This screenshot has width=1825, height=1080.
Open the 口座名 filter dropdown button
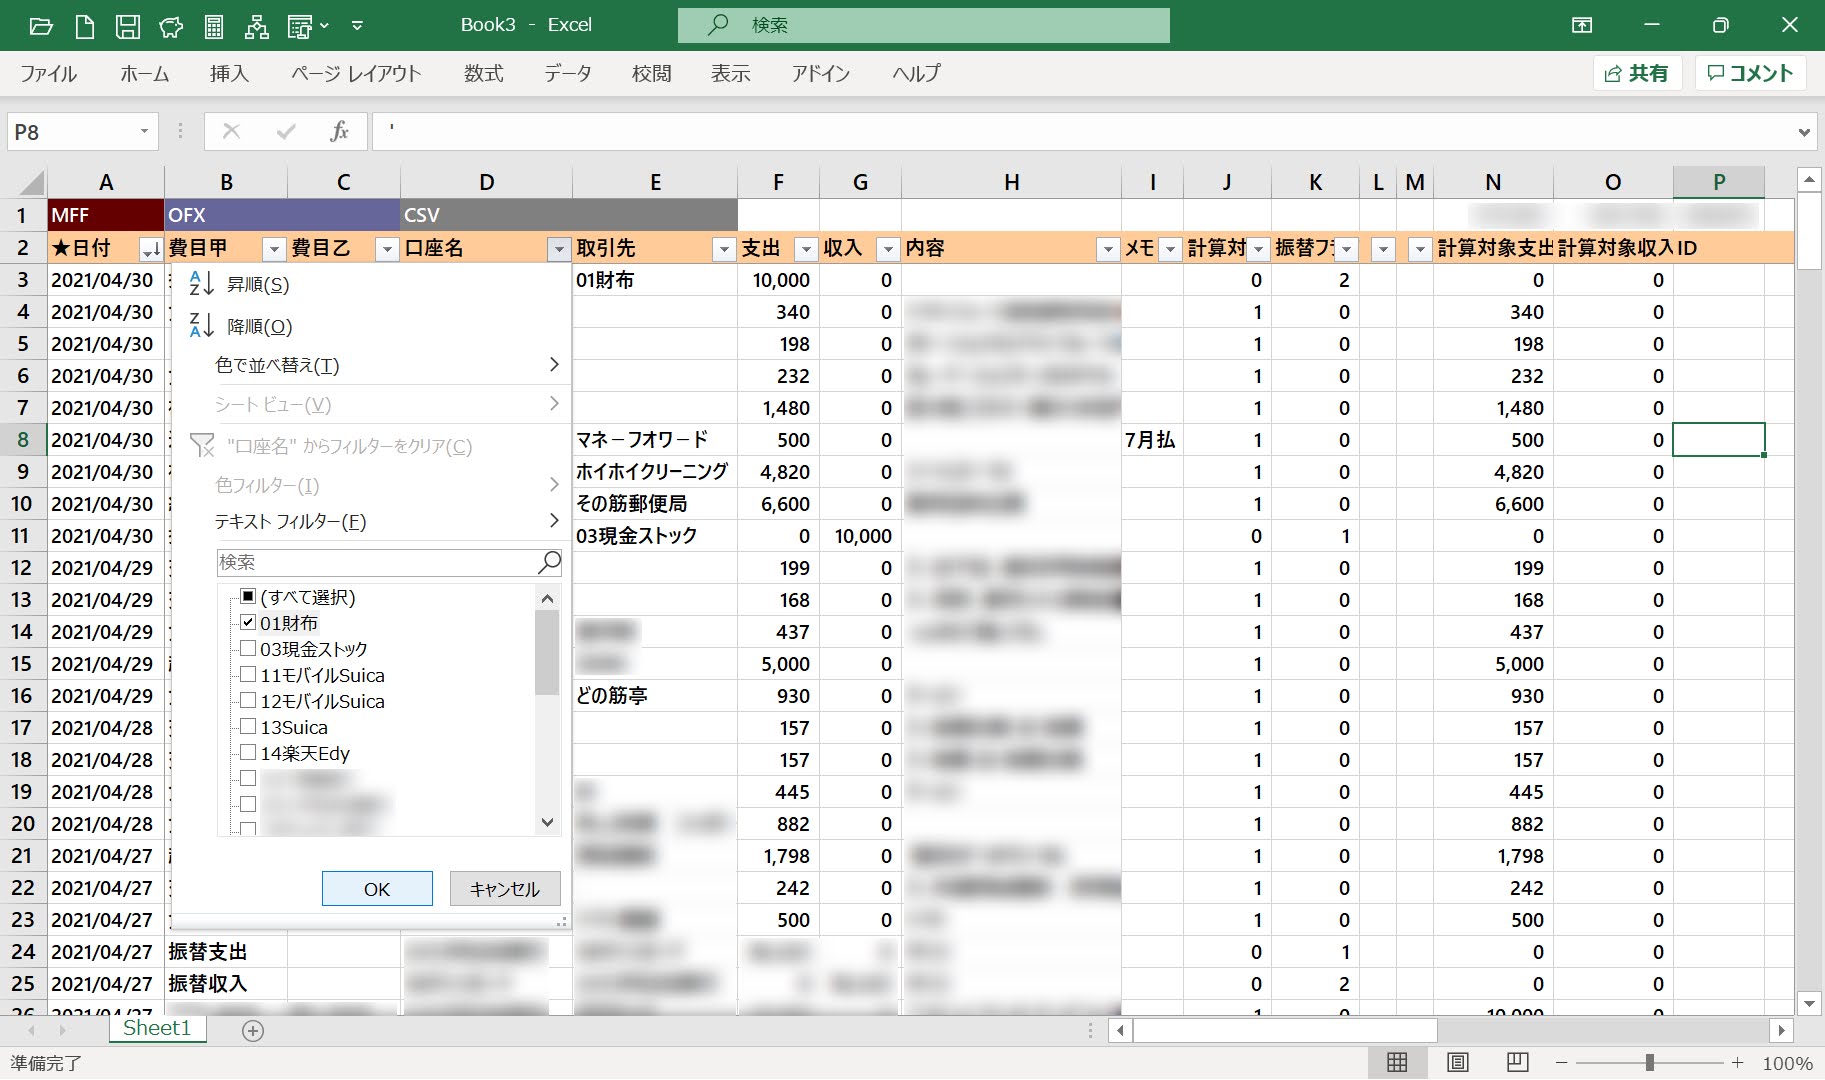(559, 249)
